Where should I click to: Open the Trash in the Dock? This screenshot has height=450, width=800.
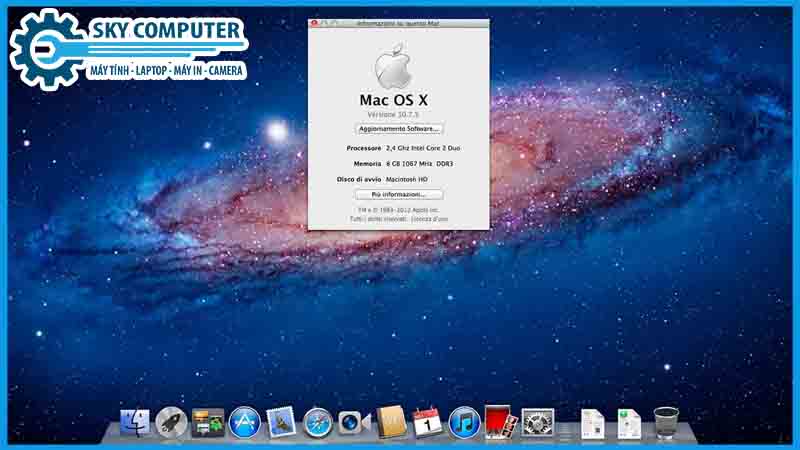point(666,422)
